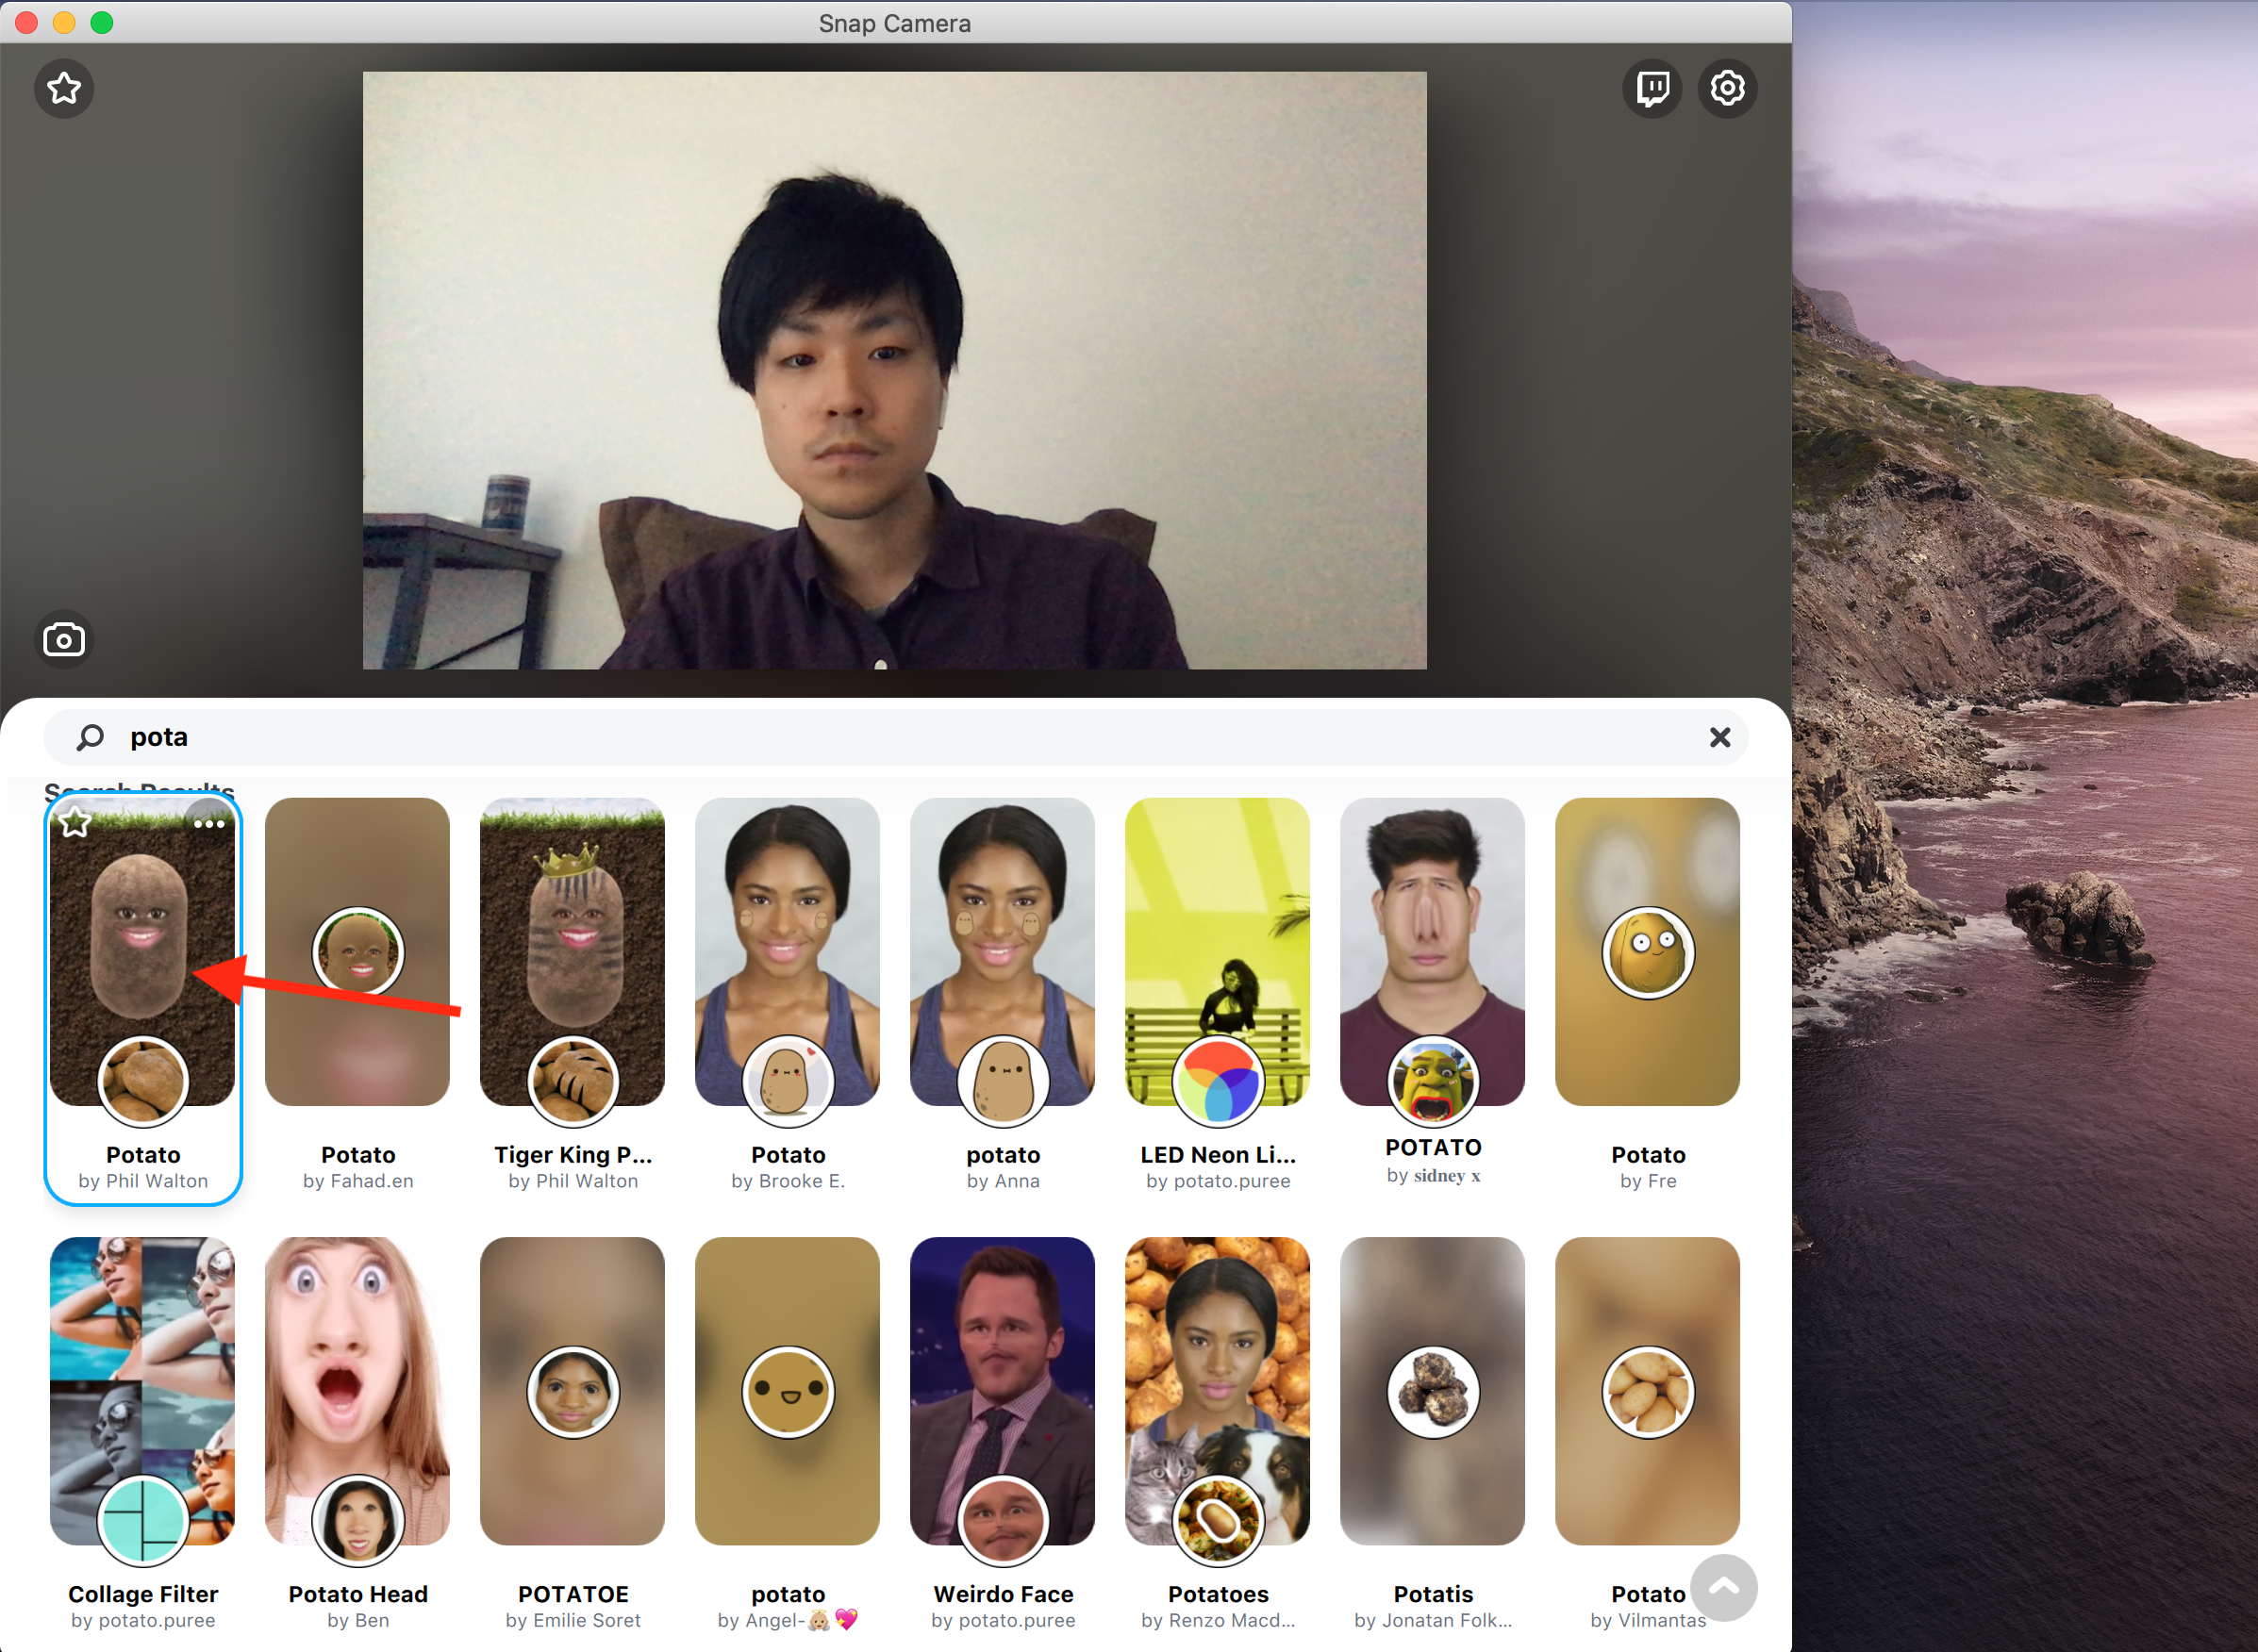Open the settings gear icon

[x=1727, y=88]
